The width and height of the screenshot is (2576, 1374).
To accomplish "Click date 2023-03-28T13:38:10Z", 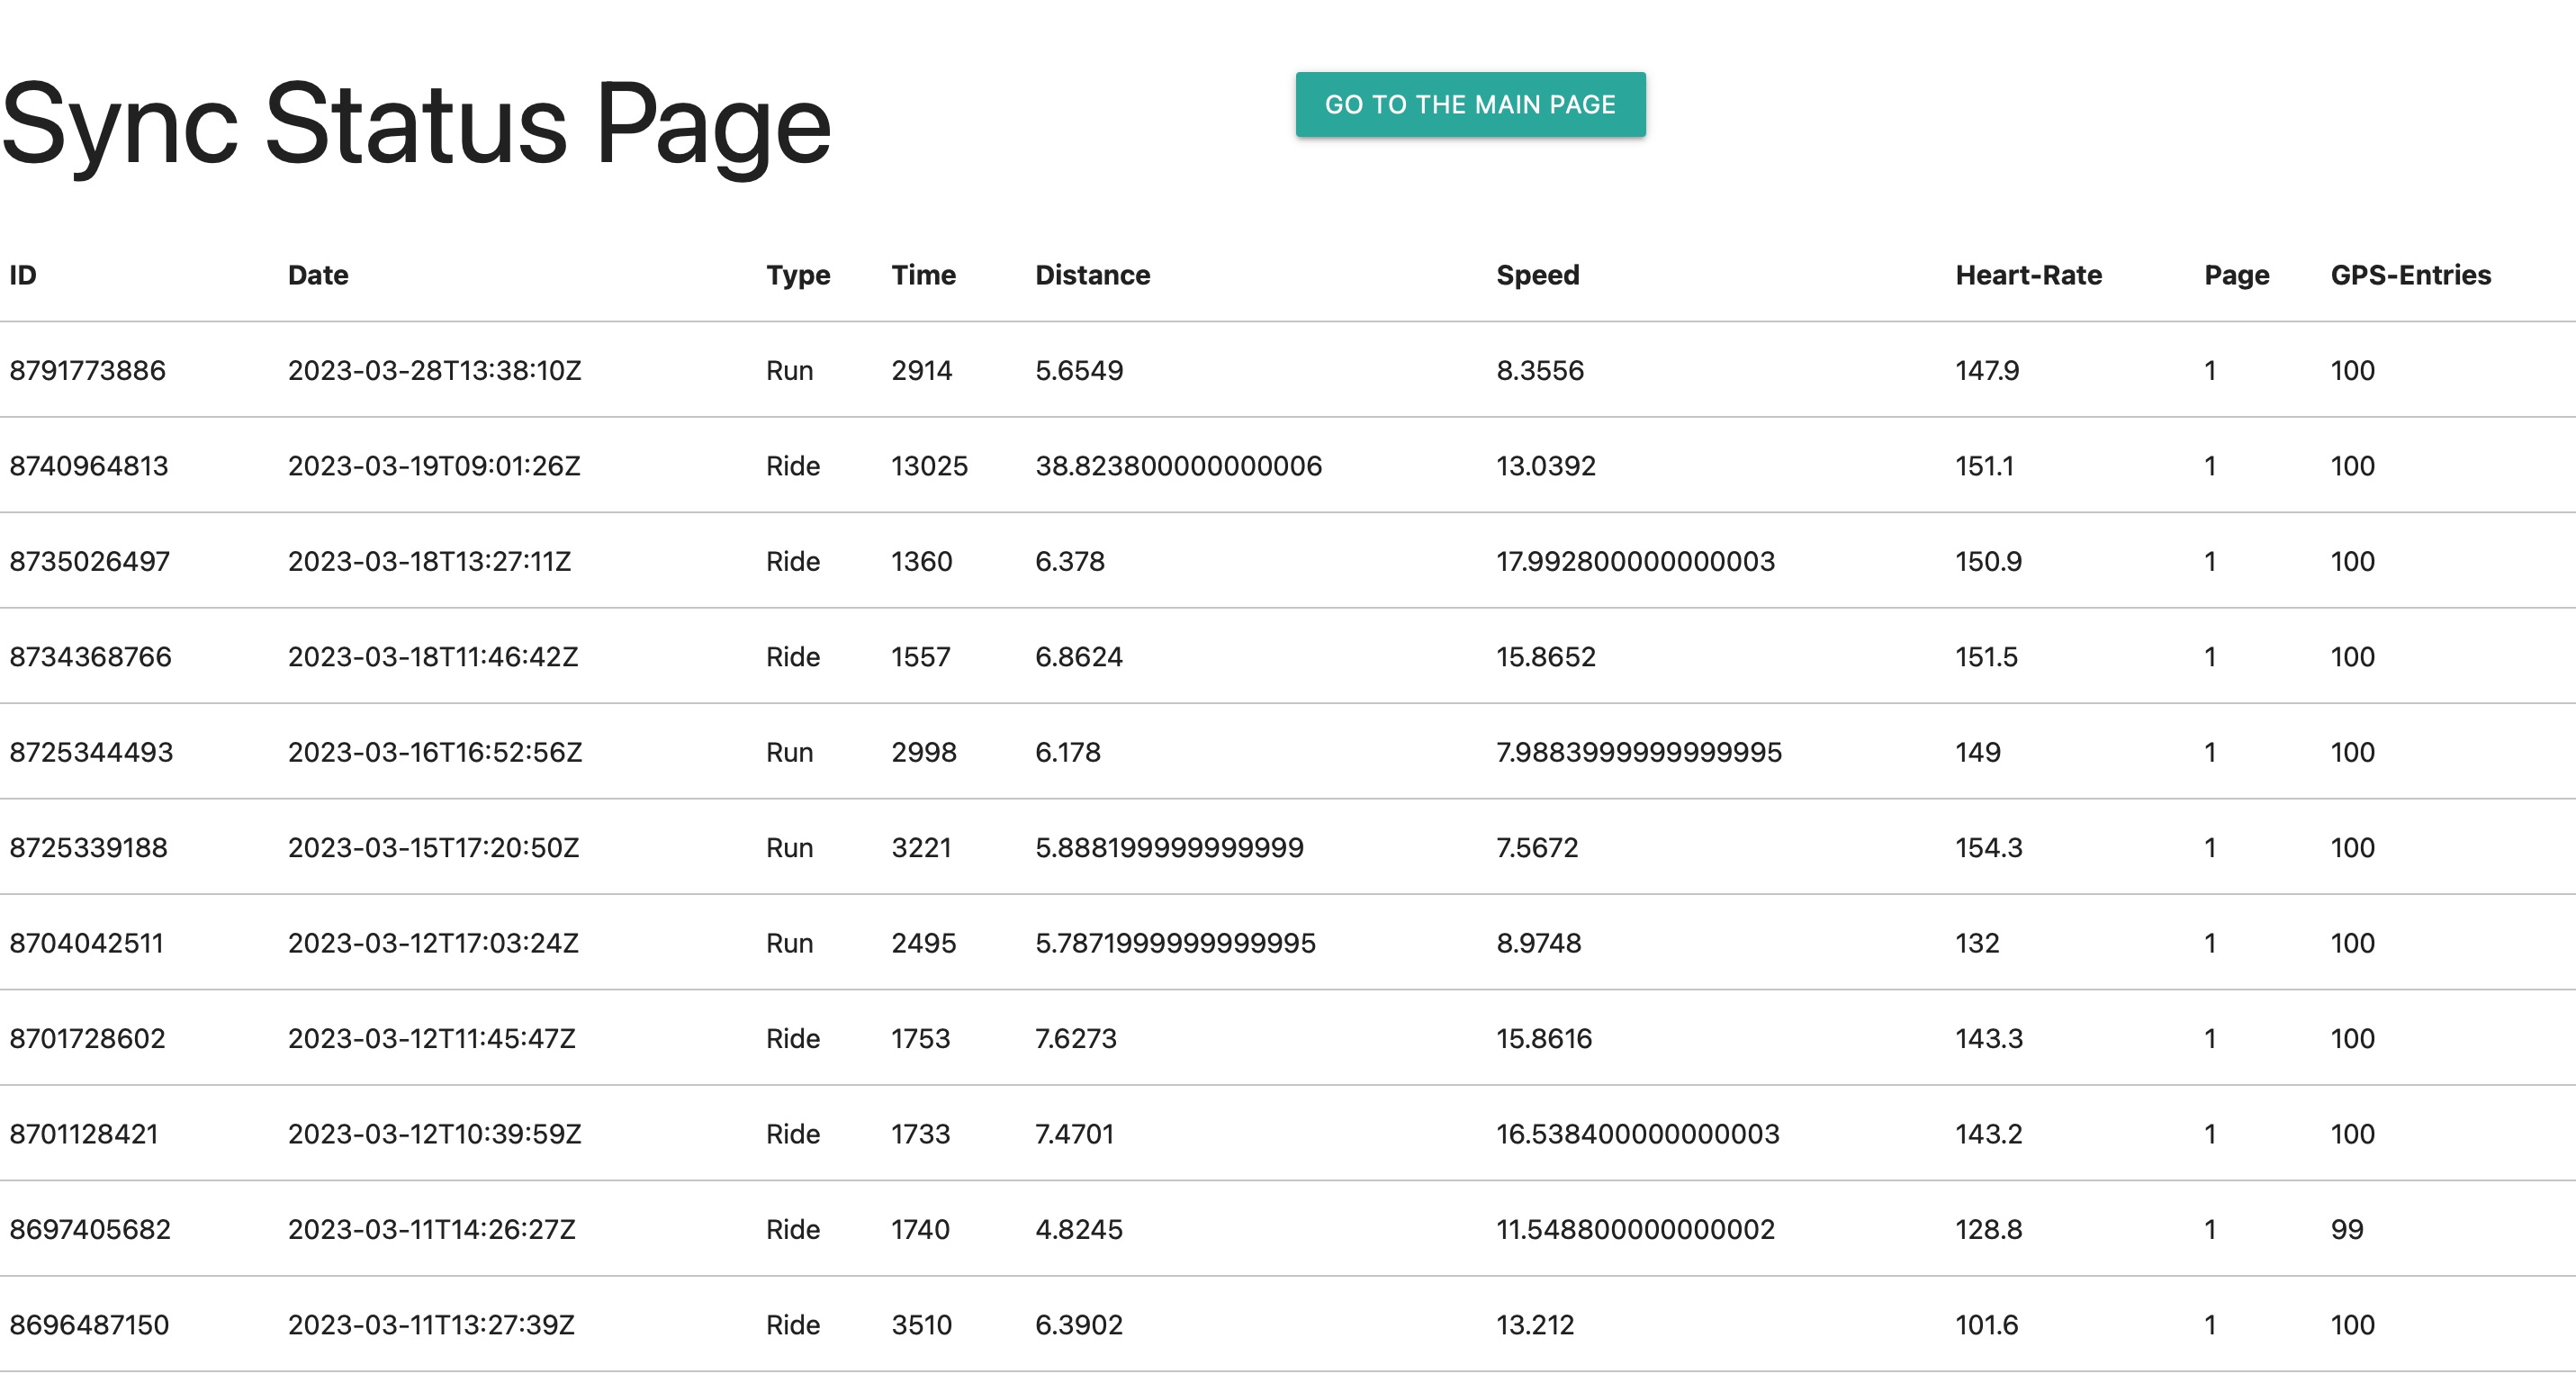I will click(434, 370).
